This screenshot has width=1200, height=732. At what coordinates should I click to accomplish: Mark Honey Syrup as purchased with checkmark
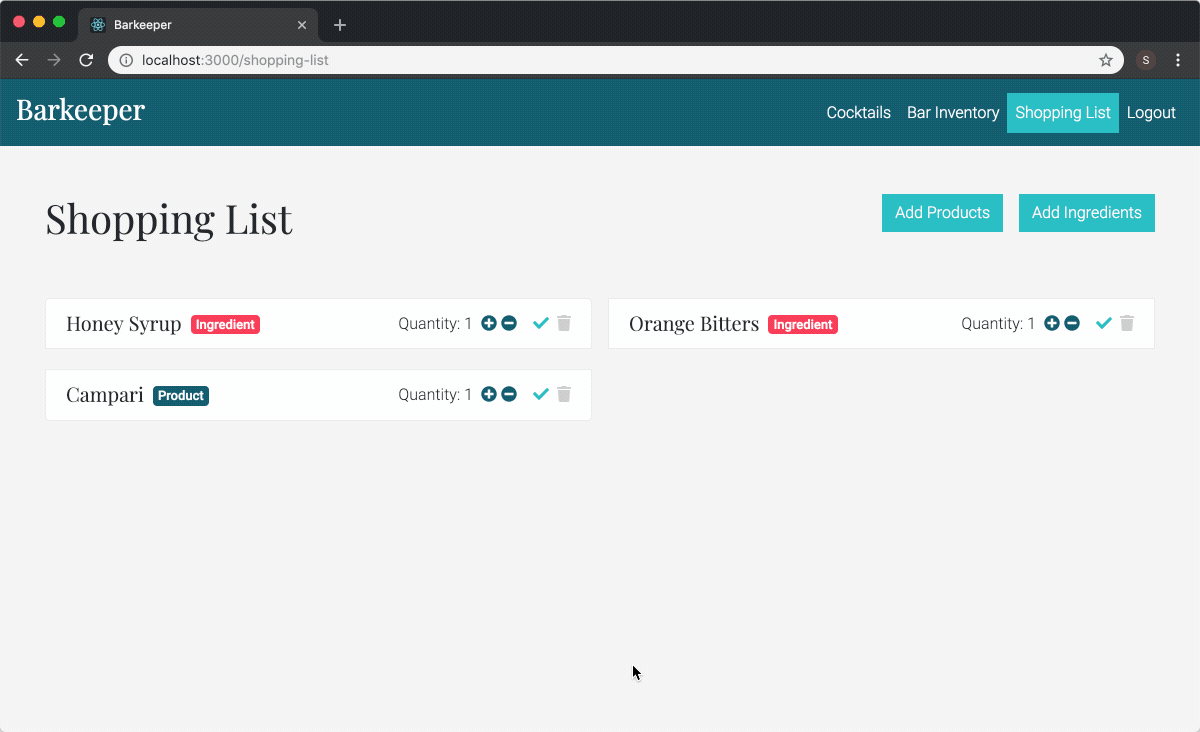541,323
